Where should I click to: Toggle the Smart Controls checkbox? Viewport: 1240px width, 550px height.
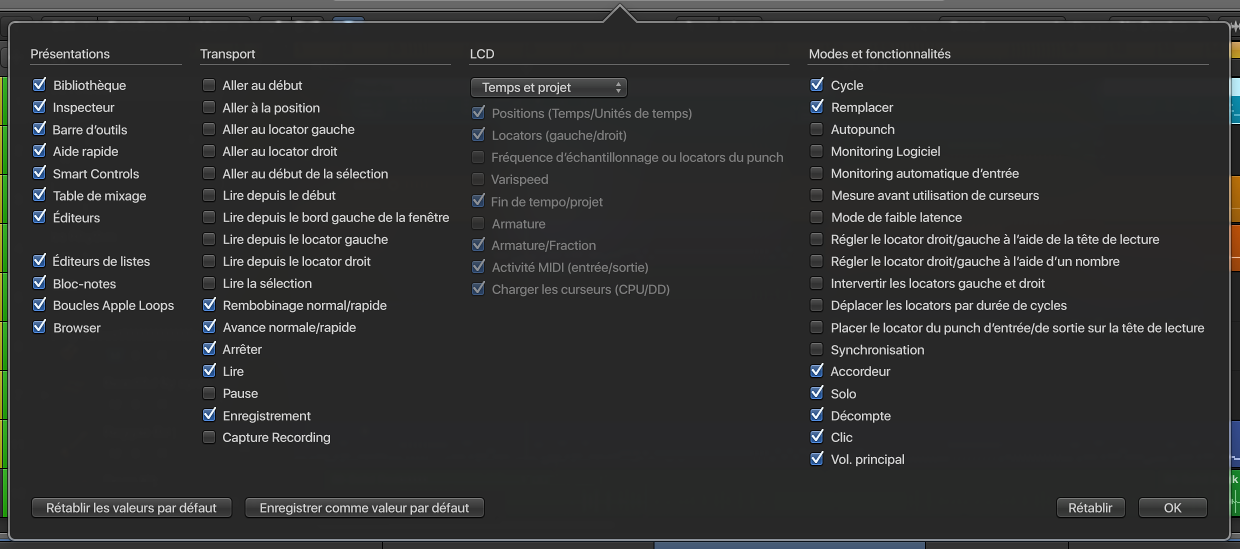(40, 174)
